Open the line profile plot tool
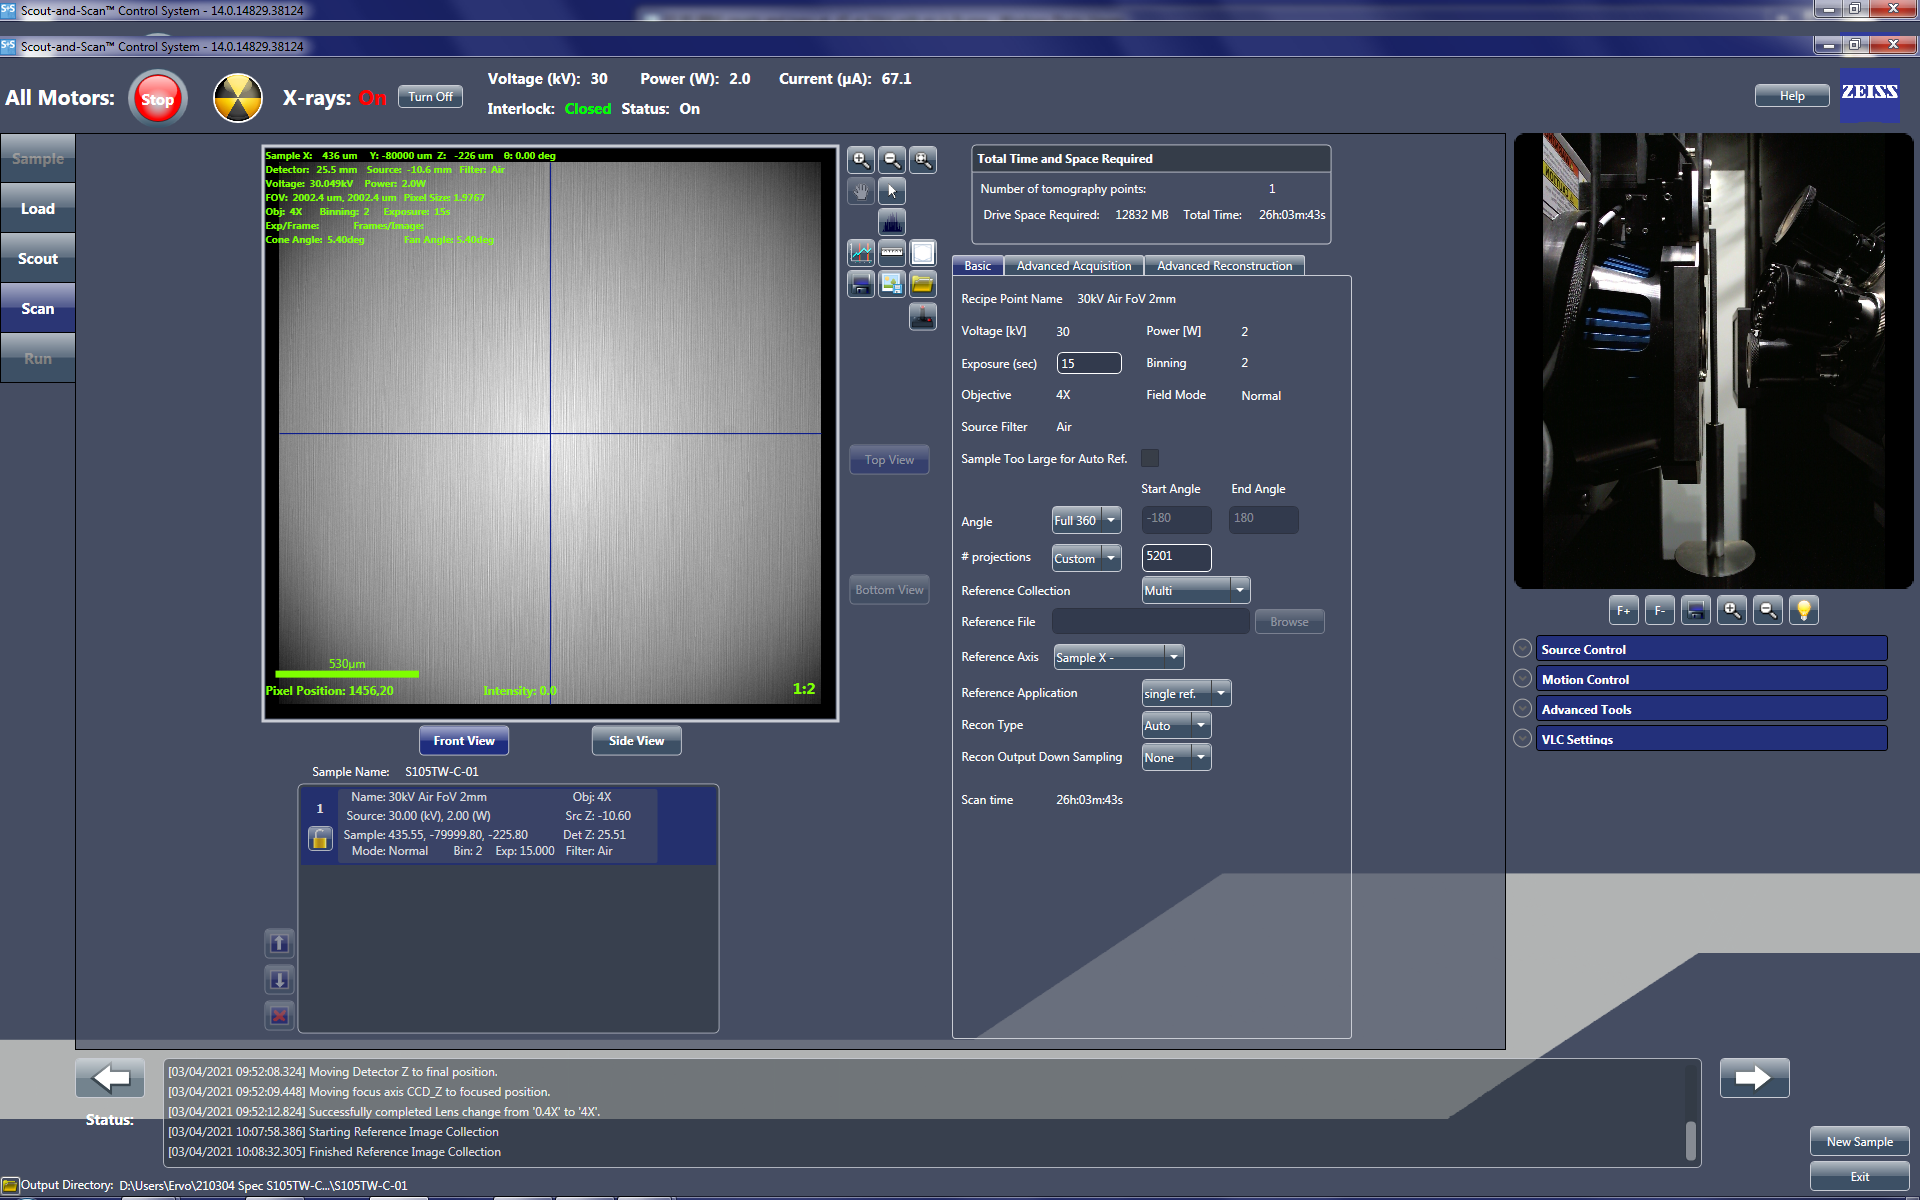This screenshot has height=1200, width=1920. point(860,253)
